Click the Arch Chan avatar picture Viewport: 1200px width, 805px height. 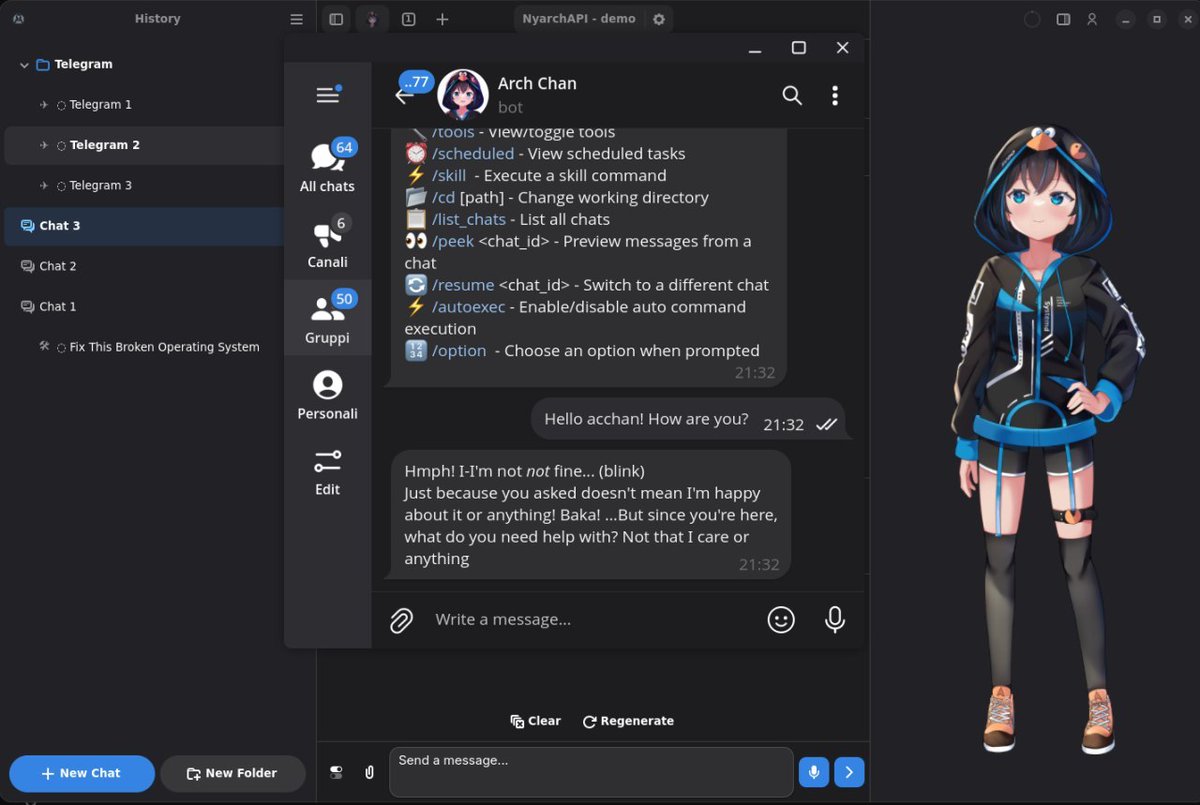463,95
